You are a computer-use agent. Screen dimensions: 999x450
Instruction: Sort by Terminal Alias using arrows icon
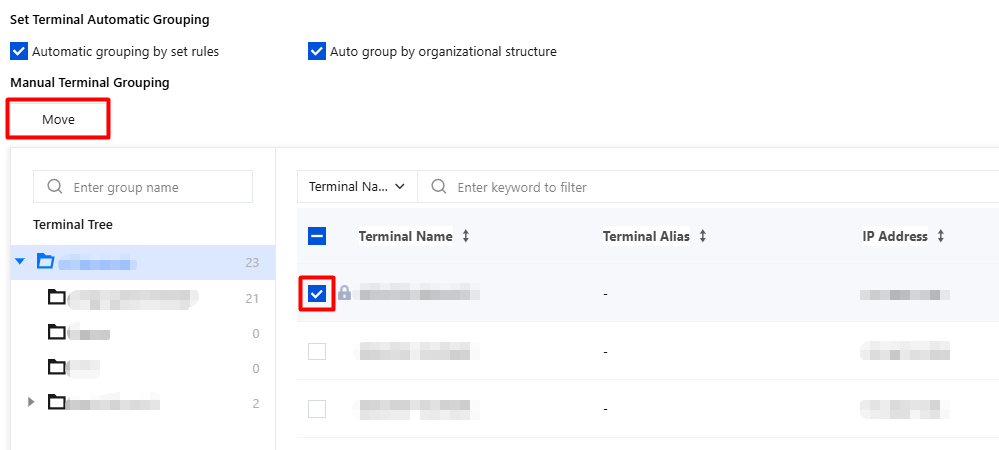point(703,236)
